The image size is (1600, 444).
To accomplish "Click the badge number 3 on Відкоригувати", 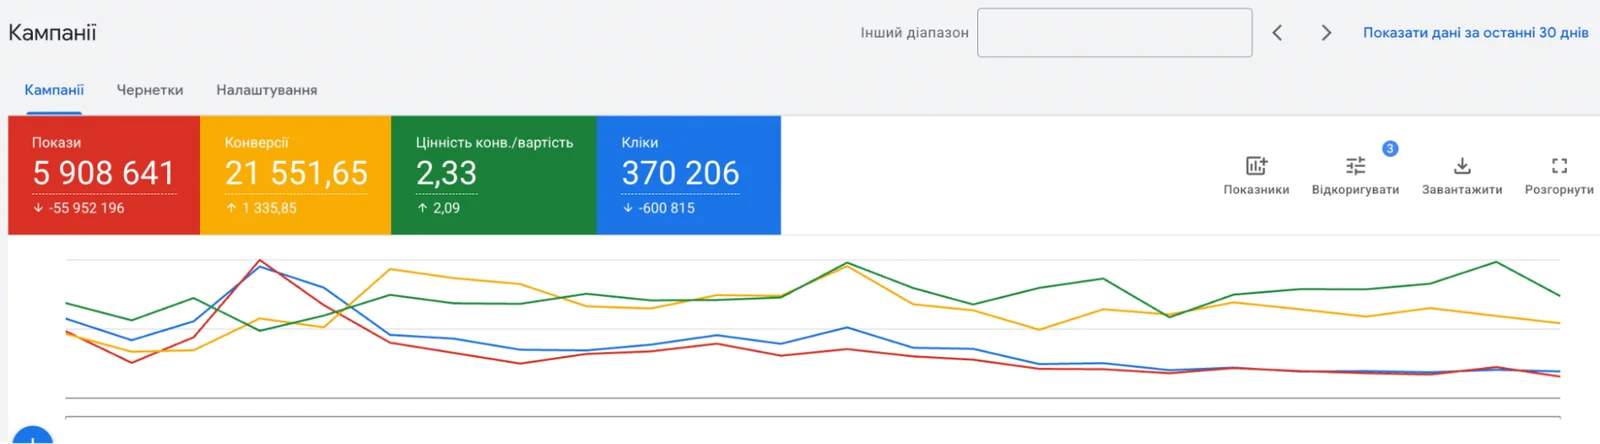I will coord(1390,148).
